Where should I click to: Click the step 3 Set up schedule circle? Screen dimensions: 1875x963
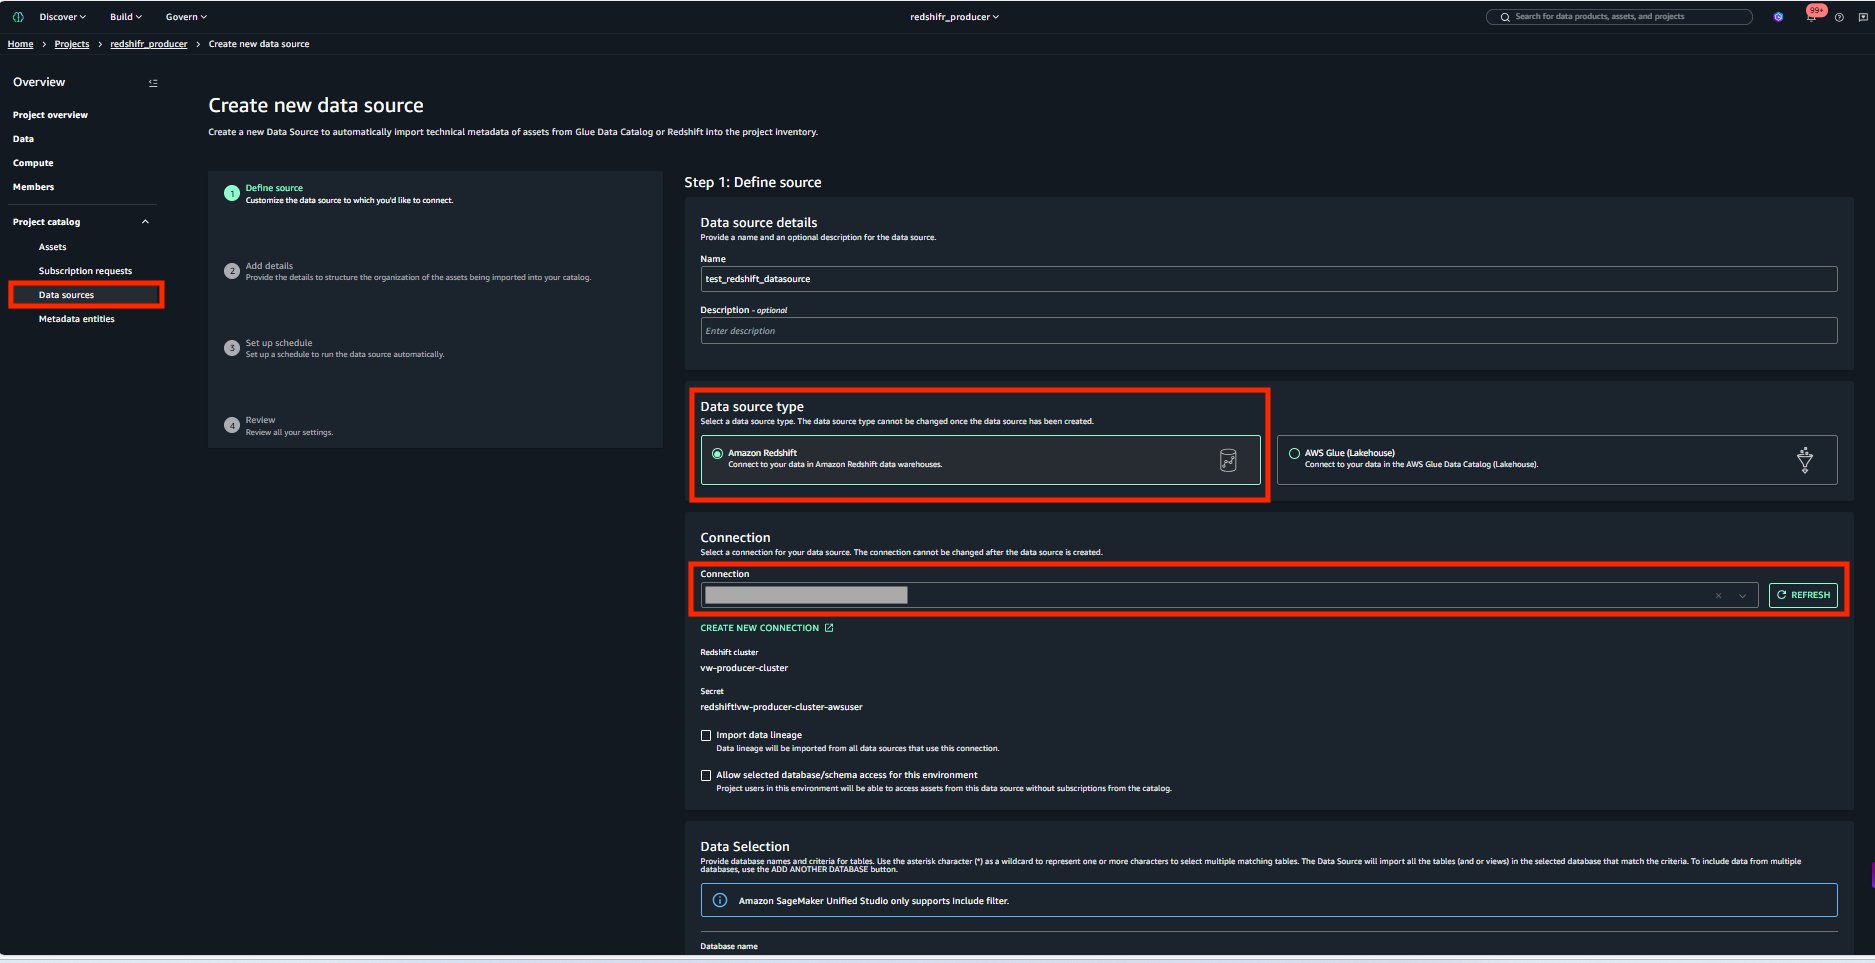click(232, 348)
